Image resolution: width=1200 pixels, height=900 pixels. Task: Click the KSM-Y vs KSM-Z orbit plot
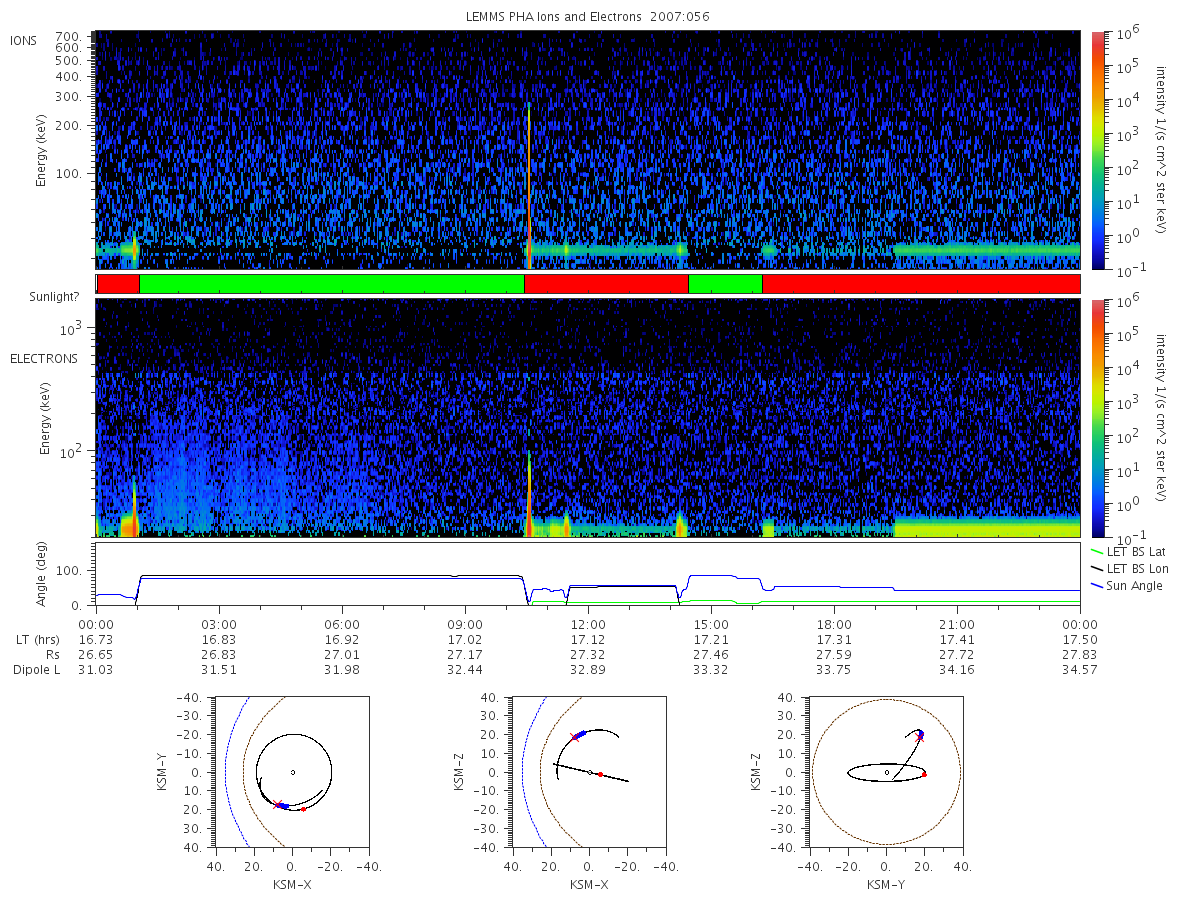click(x=886, y=772)
